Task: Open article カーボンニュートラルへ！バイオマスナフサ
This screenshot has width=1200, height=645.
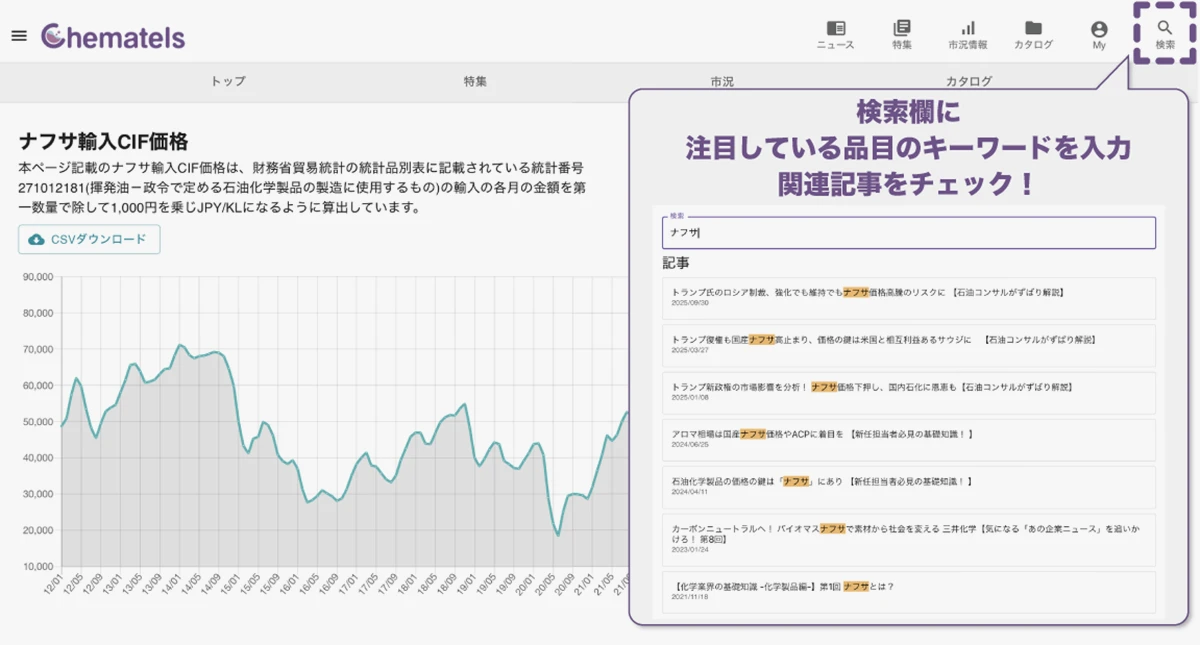Action: (908, 539)
